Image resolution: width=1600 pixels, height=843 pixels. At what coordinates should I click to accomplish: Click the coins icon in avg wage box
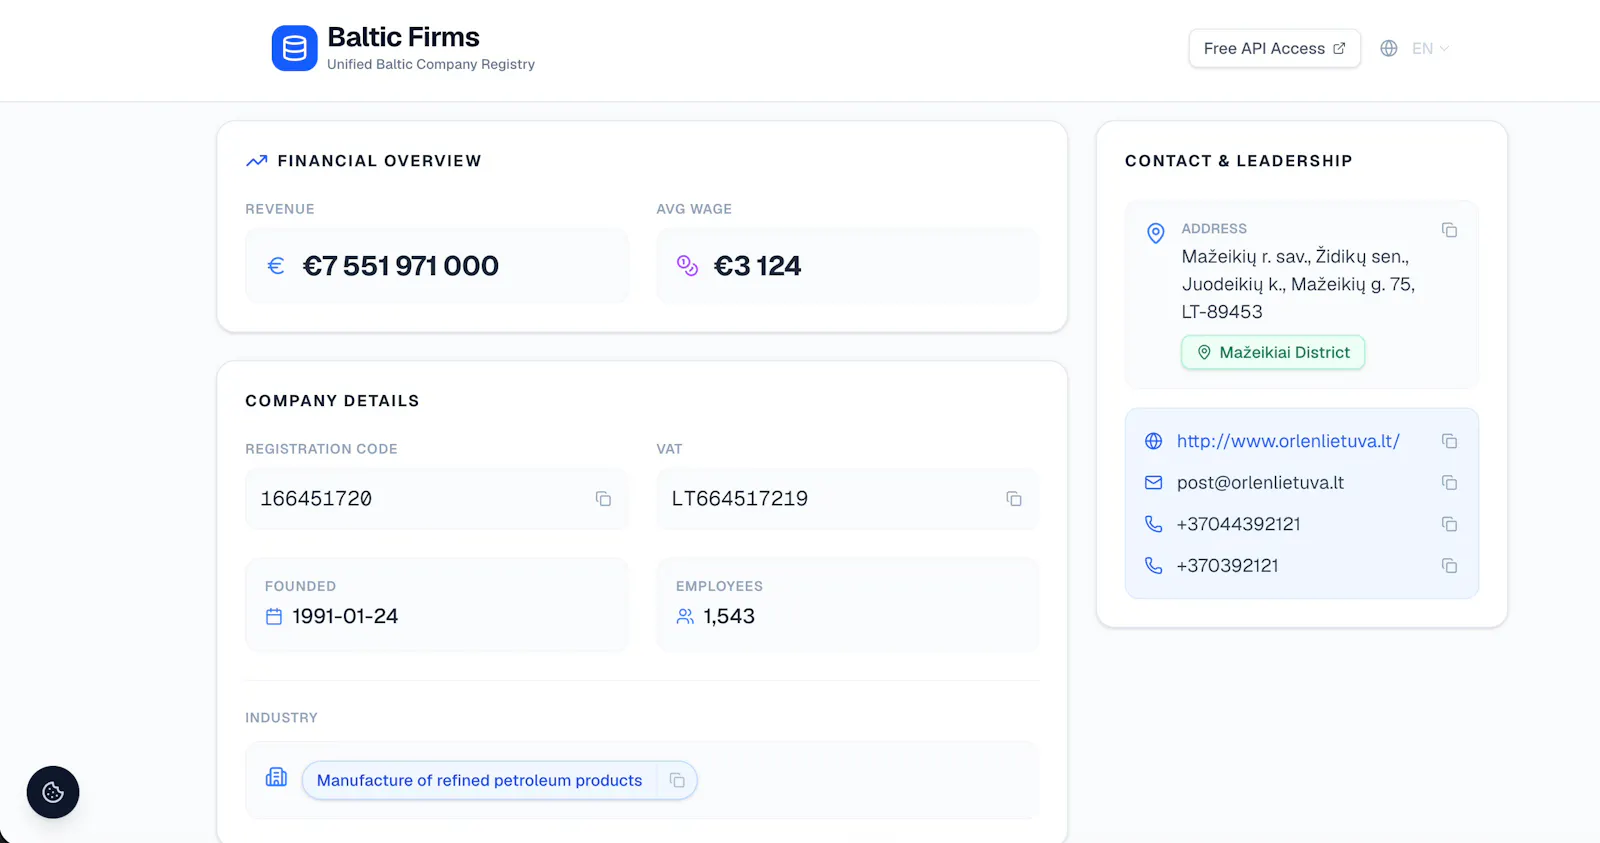pos(687,265)
